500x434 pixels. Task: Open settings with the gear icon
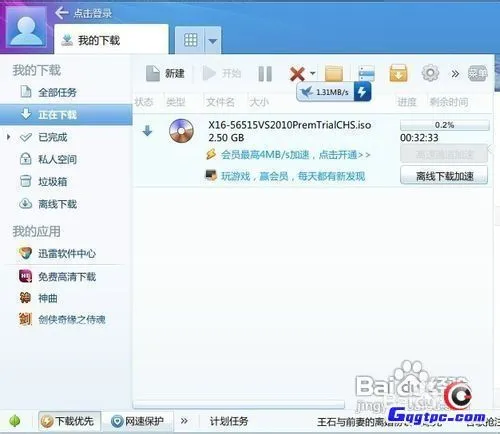430,73
